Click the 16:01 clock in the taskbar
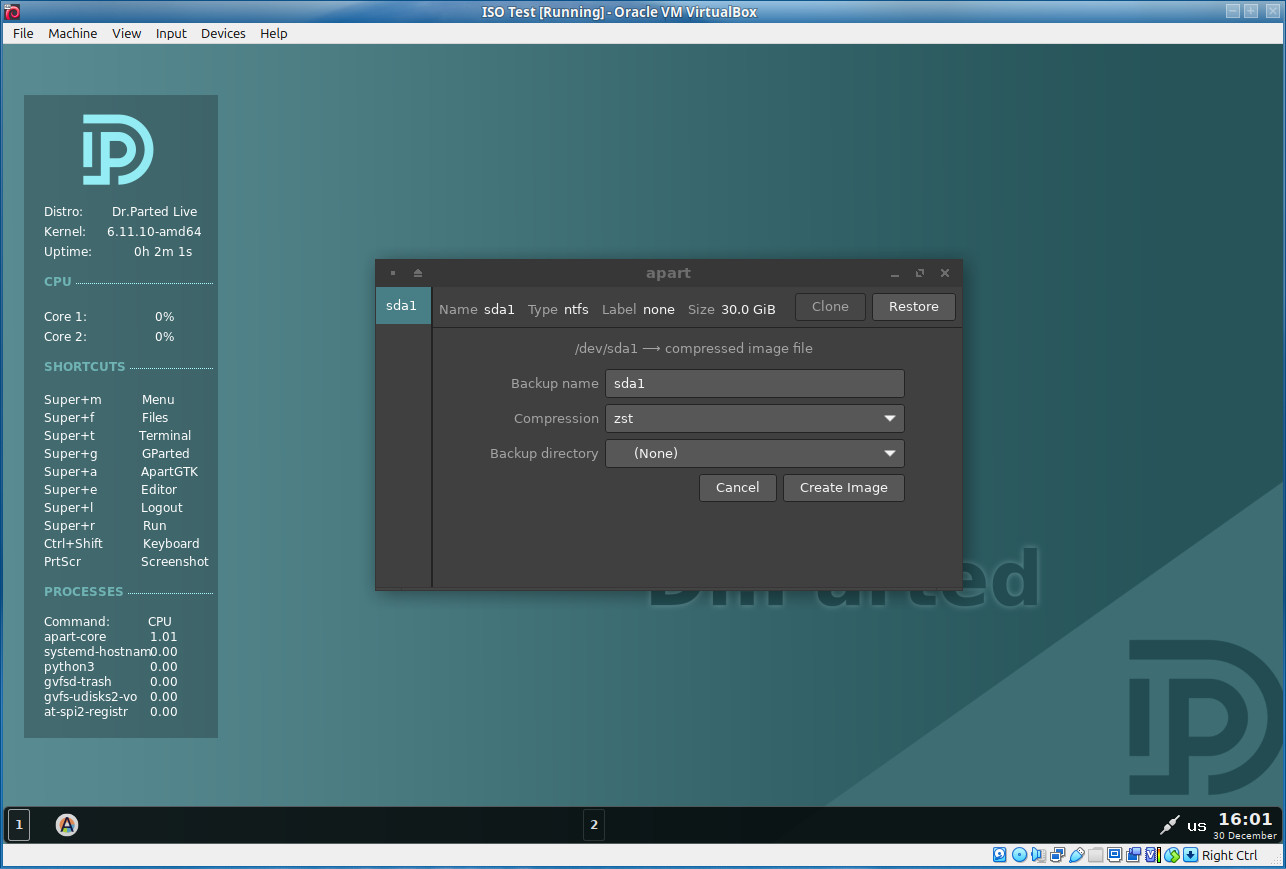 1245,819
